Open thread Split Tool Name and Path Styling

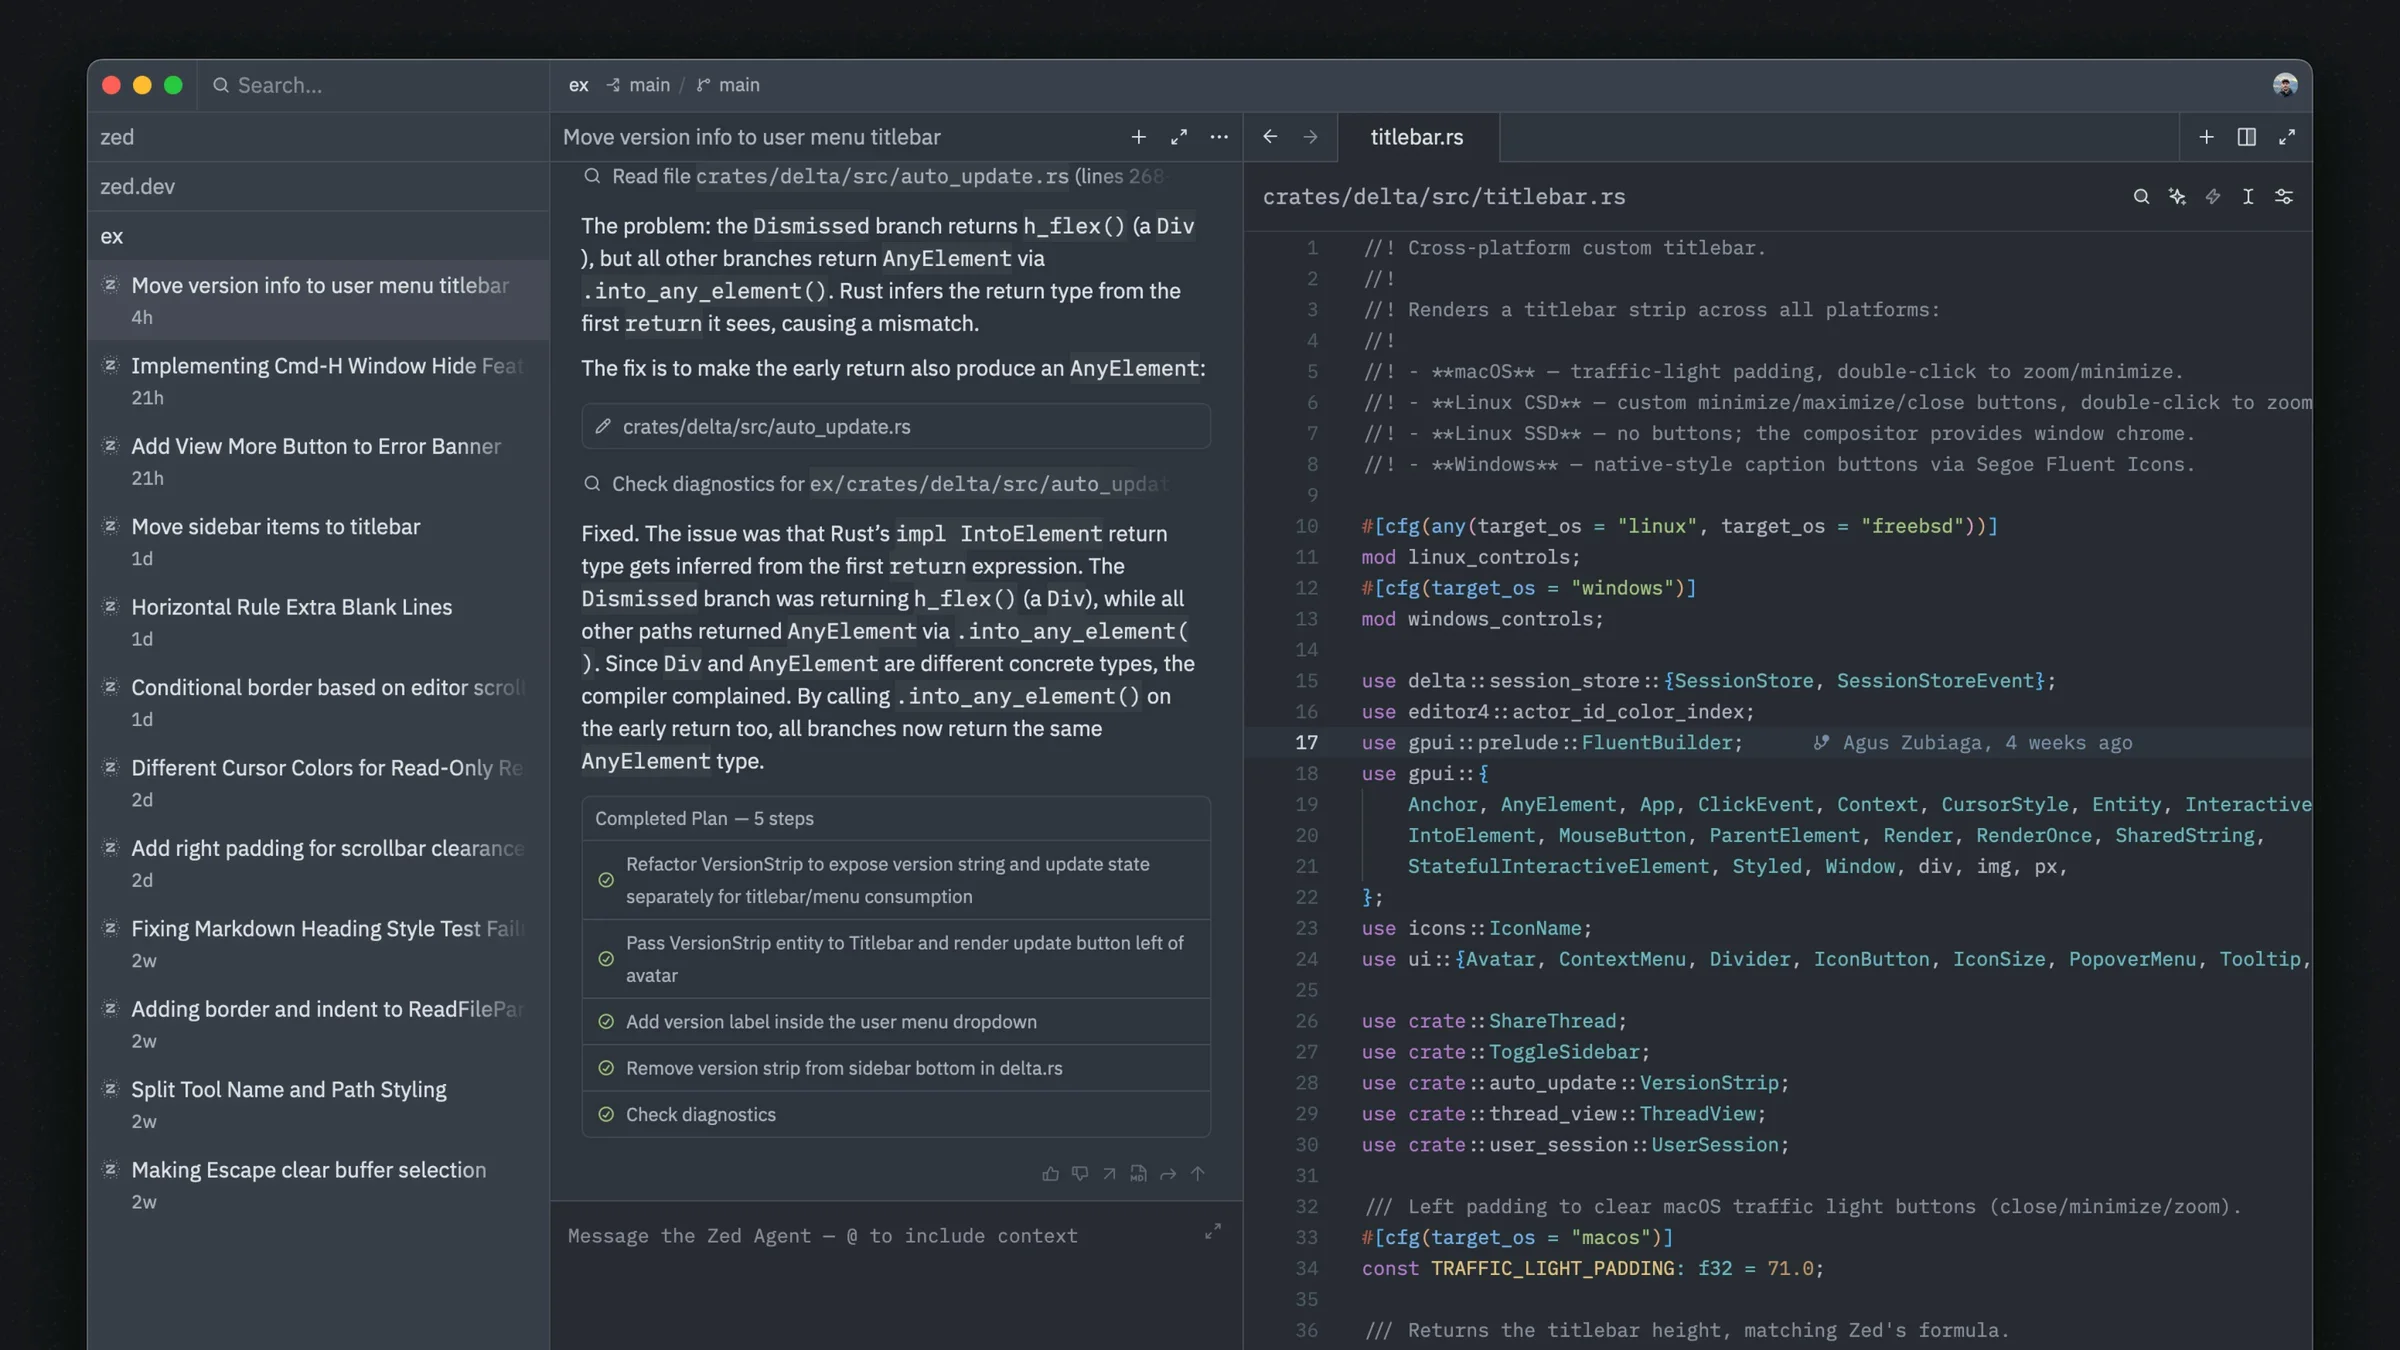[x=318, y=1104]
